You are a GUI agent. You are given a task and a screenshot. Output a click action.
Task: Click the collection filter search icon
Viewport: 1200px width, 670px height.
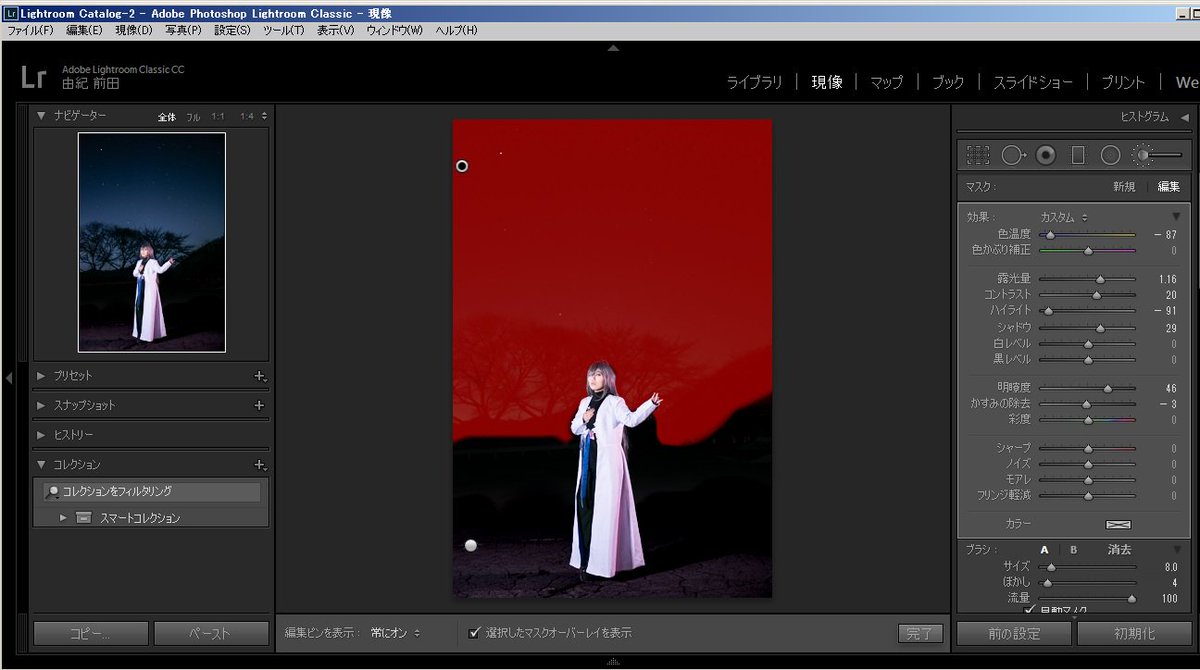point(53,492)
